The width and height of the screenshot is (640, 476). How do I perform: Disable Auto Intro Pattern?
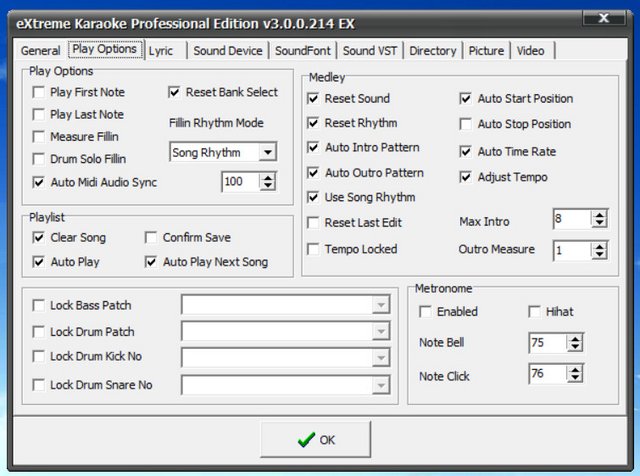(x=313, y=147)
